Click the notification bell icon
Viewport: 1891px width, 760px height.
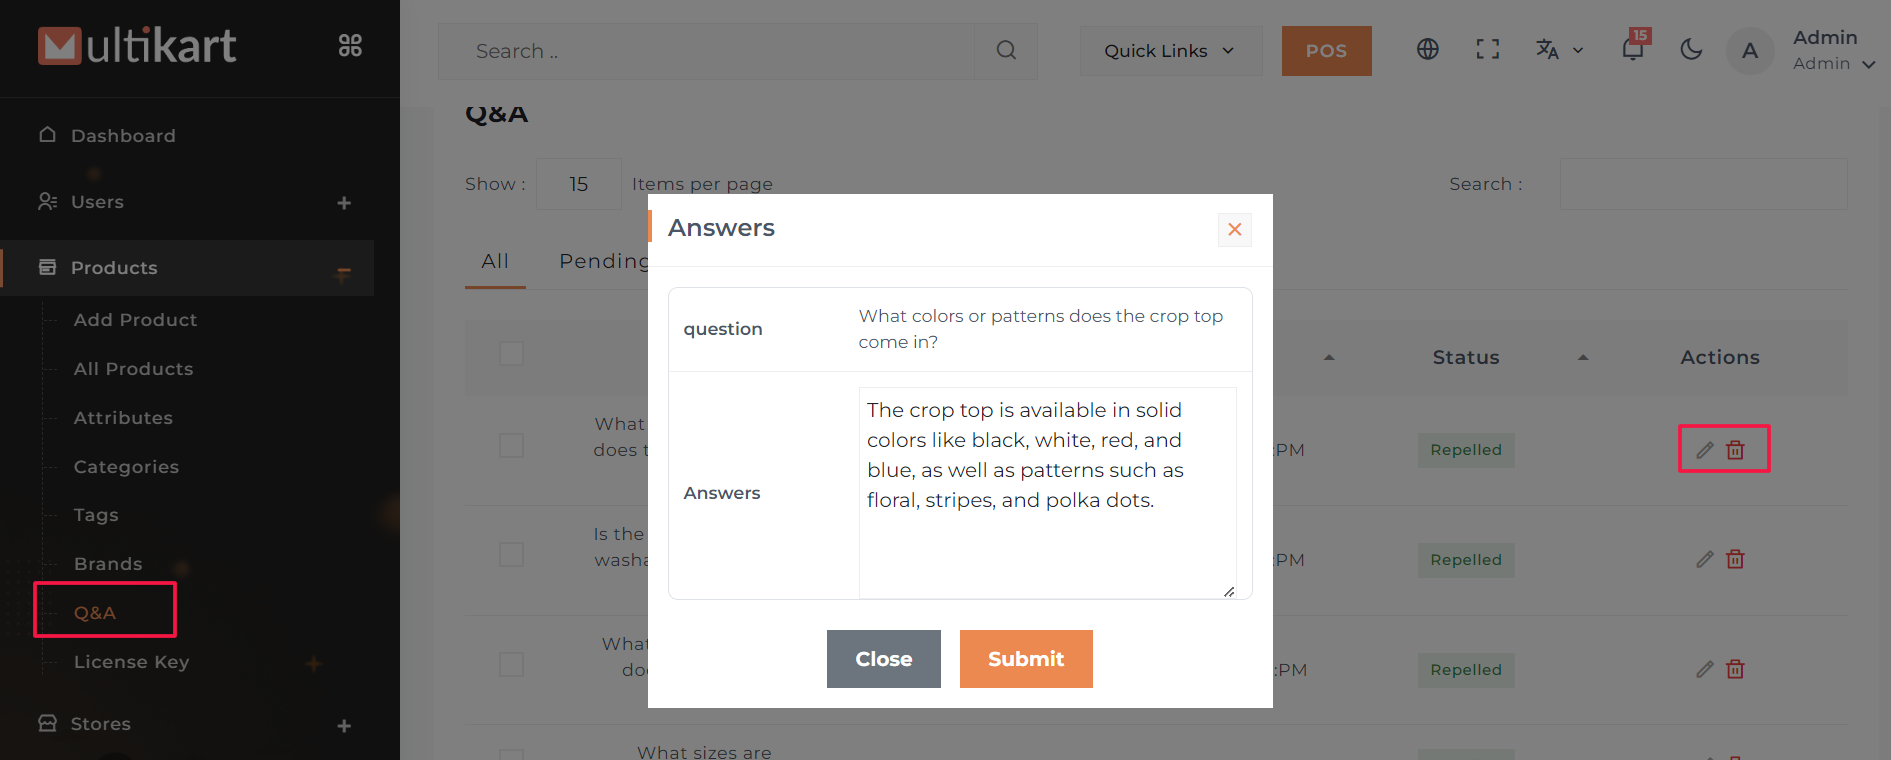[x=1632, y=50]
